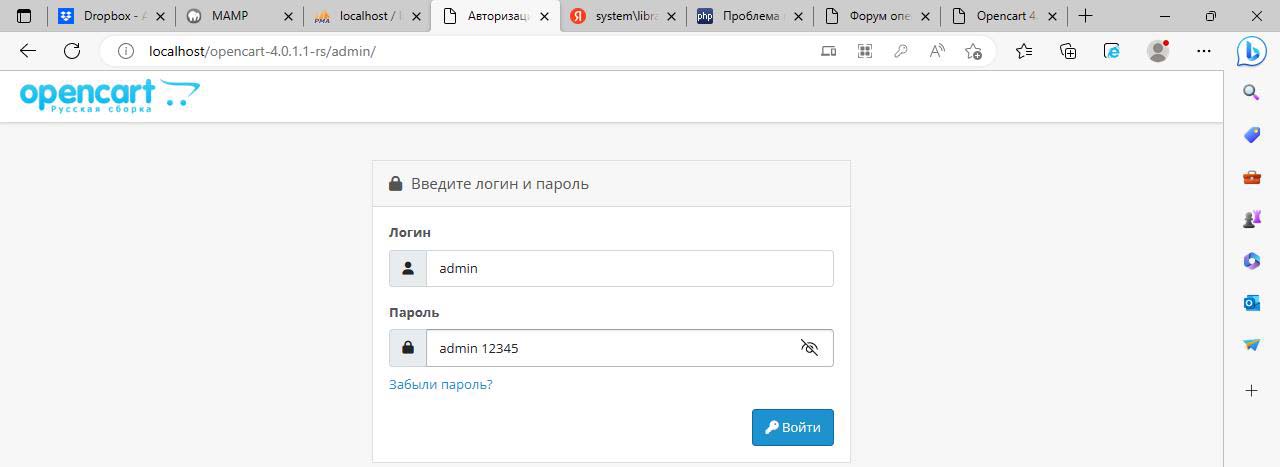Open Outlook in Edge sidebar
The image size is (1280, 467).
1251,302
